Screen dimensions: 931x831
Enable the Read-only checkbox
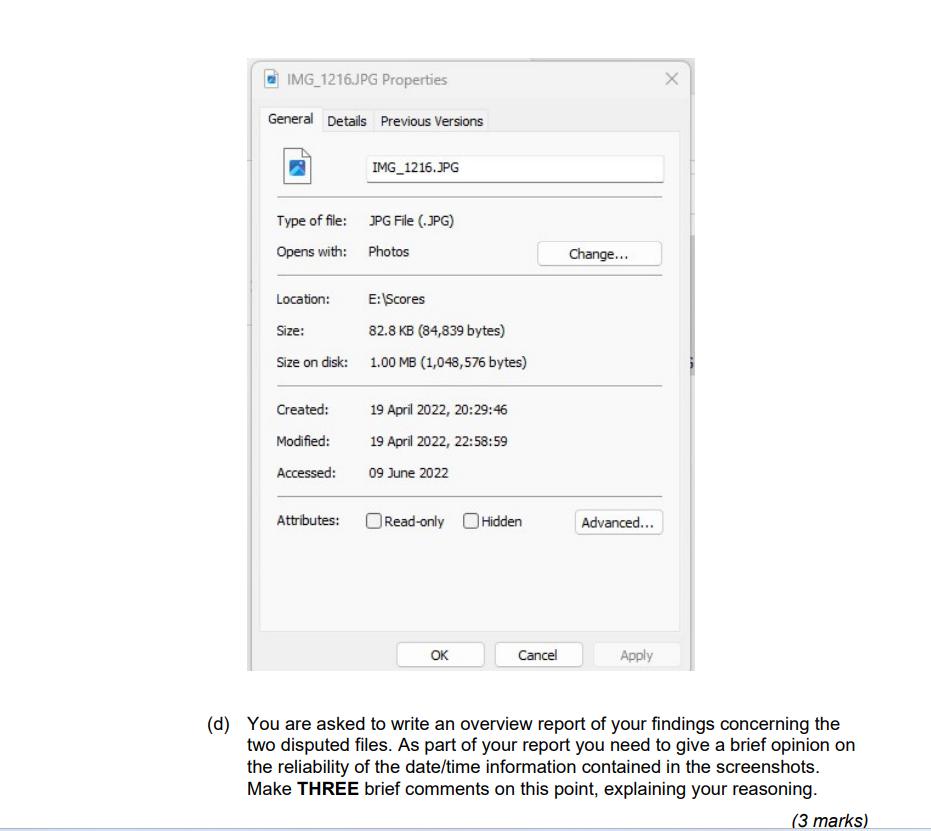373,521
